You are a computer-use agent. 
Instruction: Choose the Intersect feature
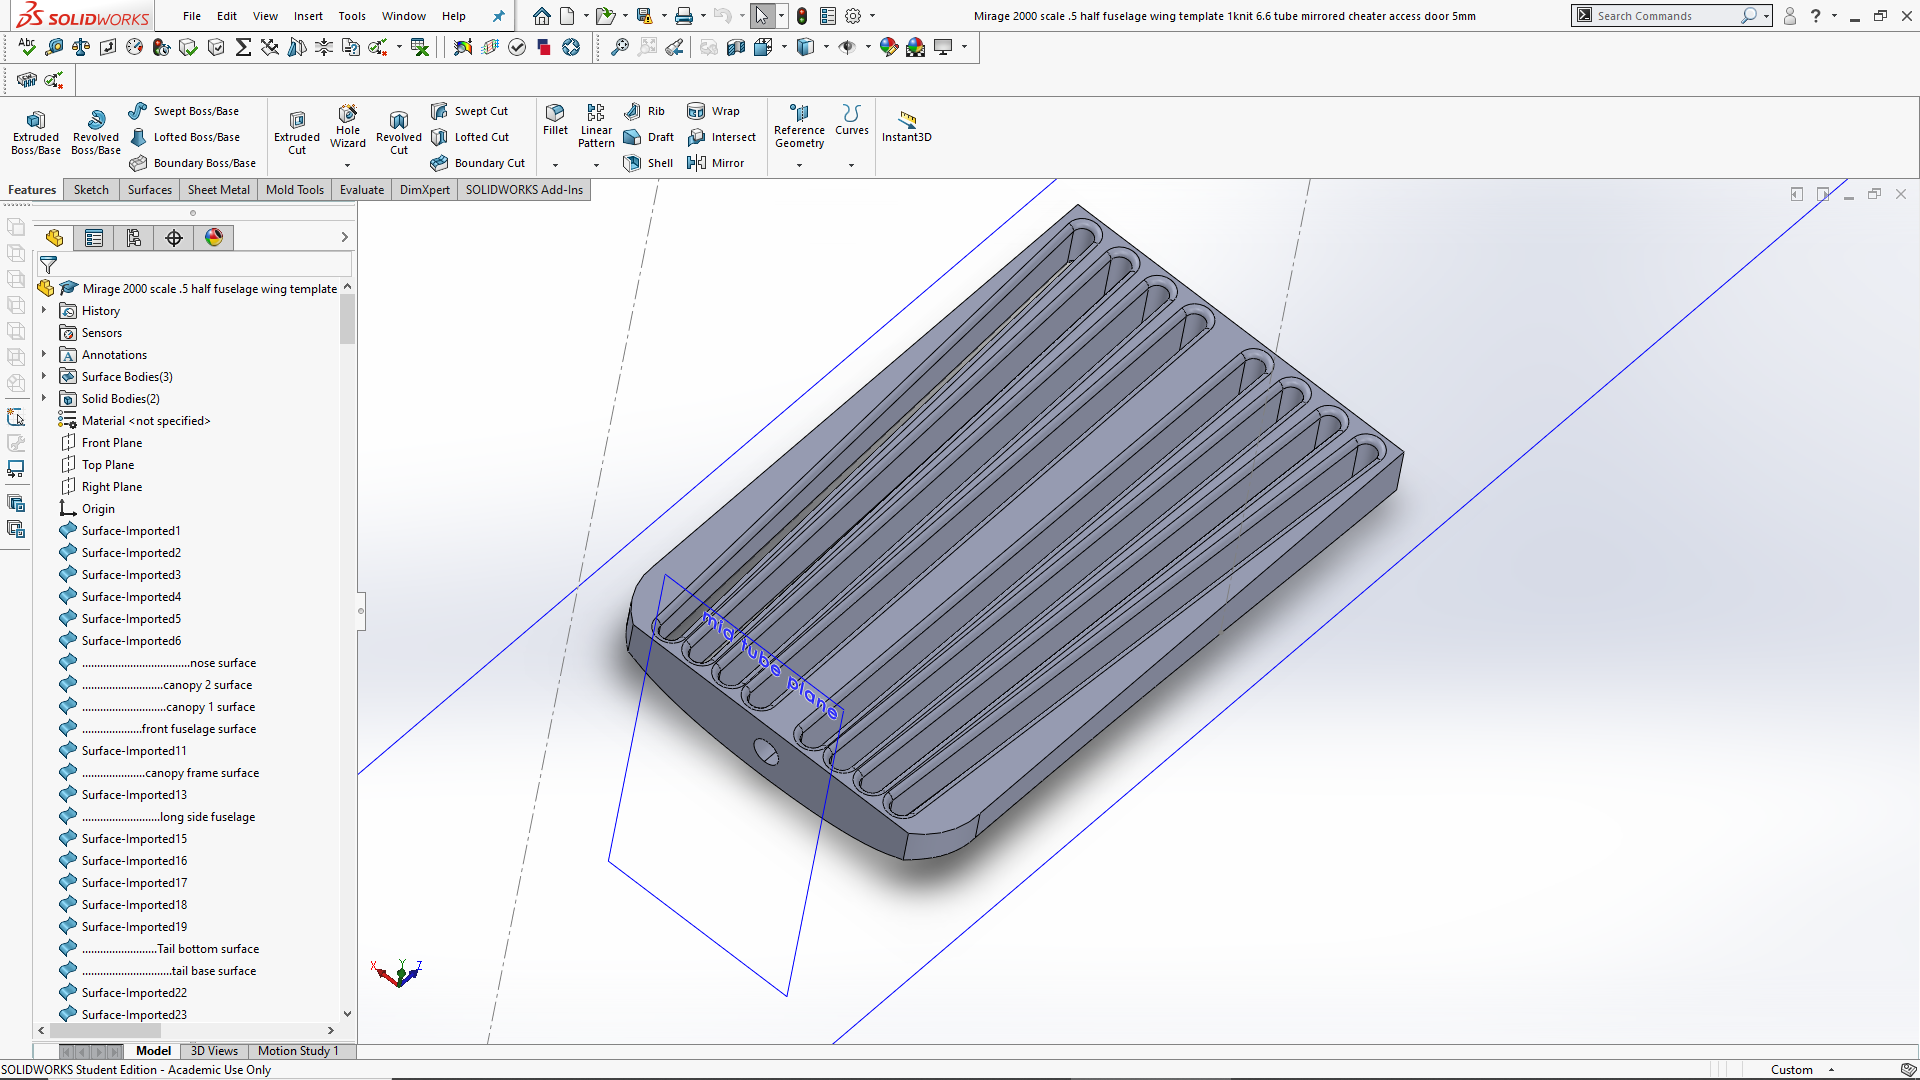(722, 137)
